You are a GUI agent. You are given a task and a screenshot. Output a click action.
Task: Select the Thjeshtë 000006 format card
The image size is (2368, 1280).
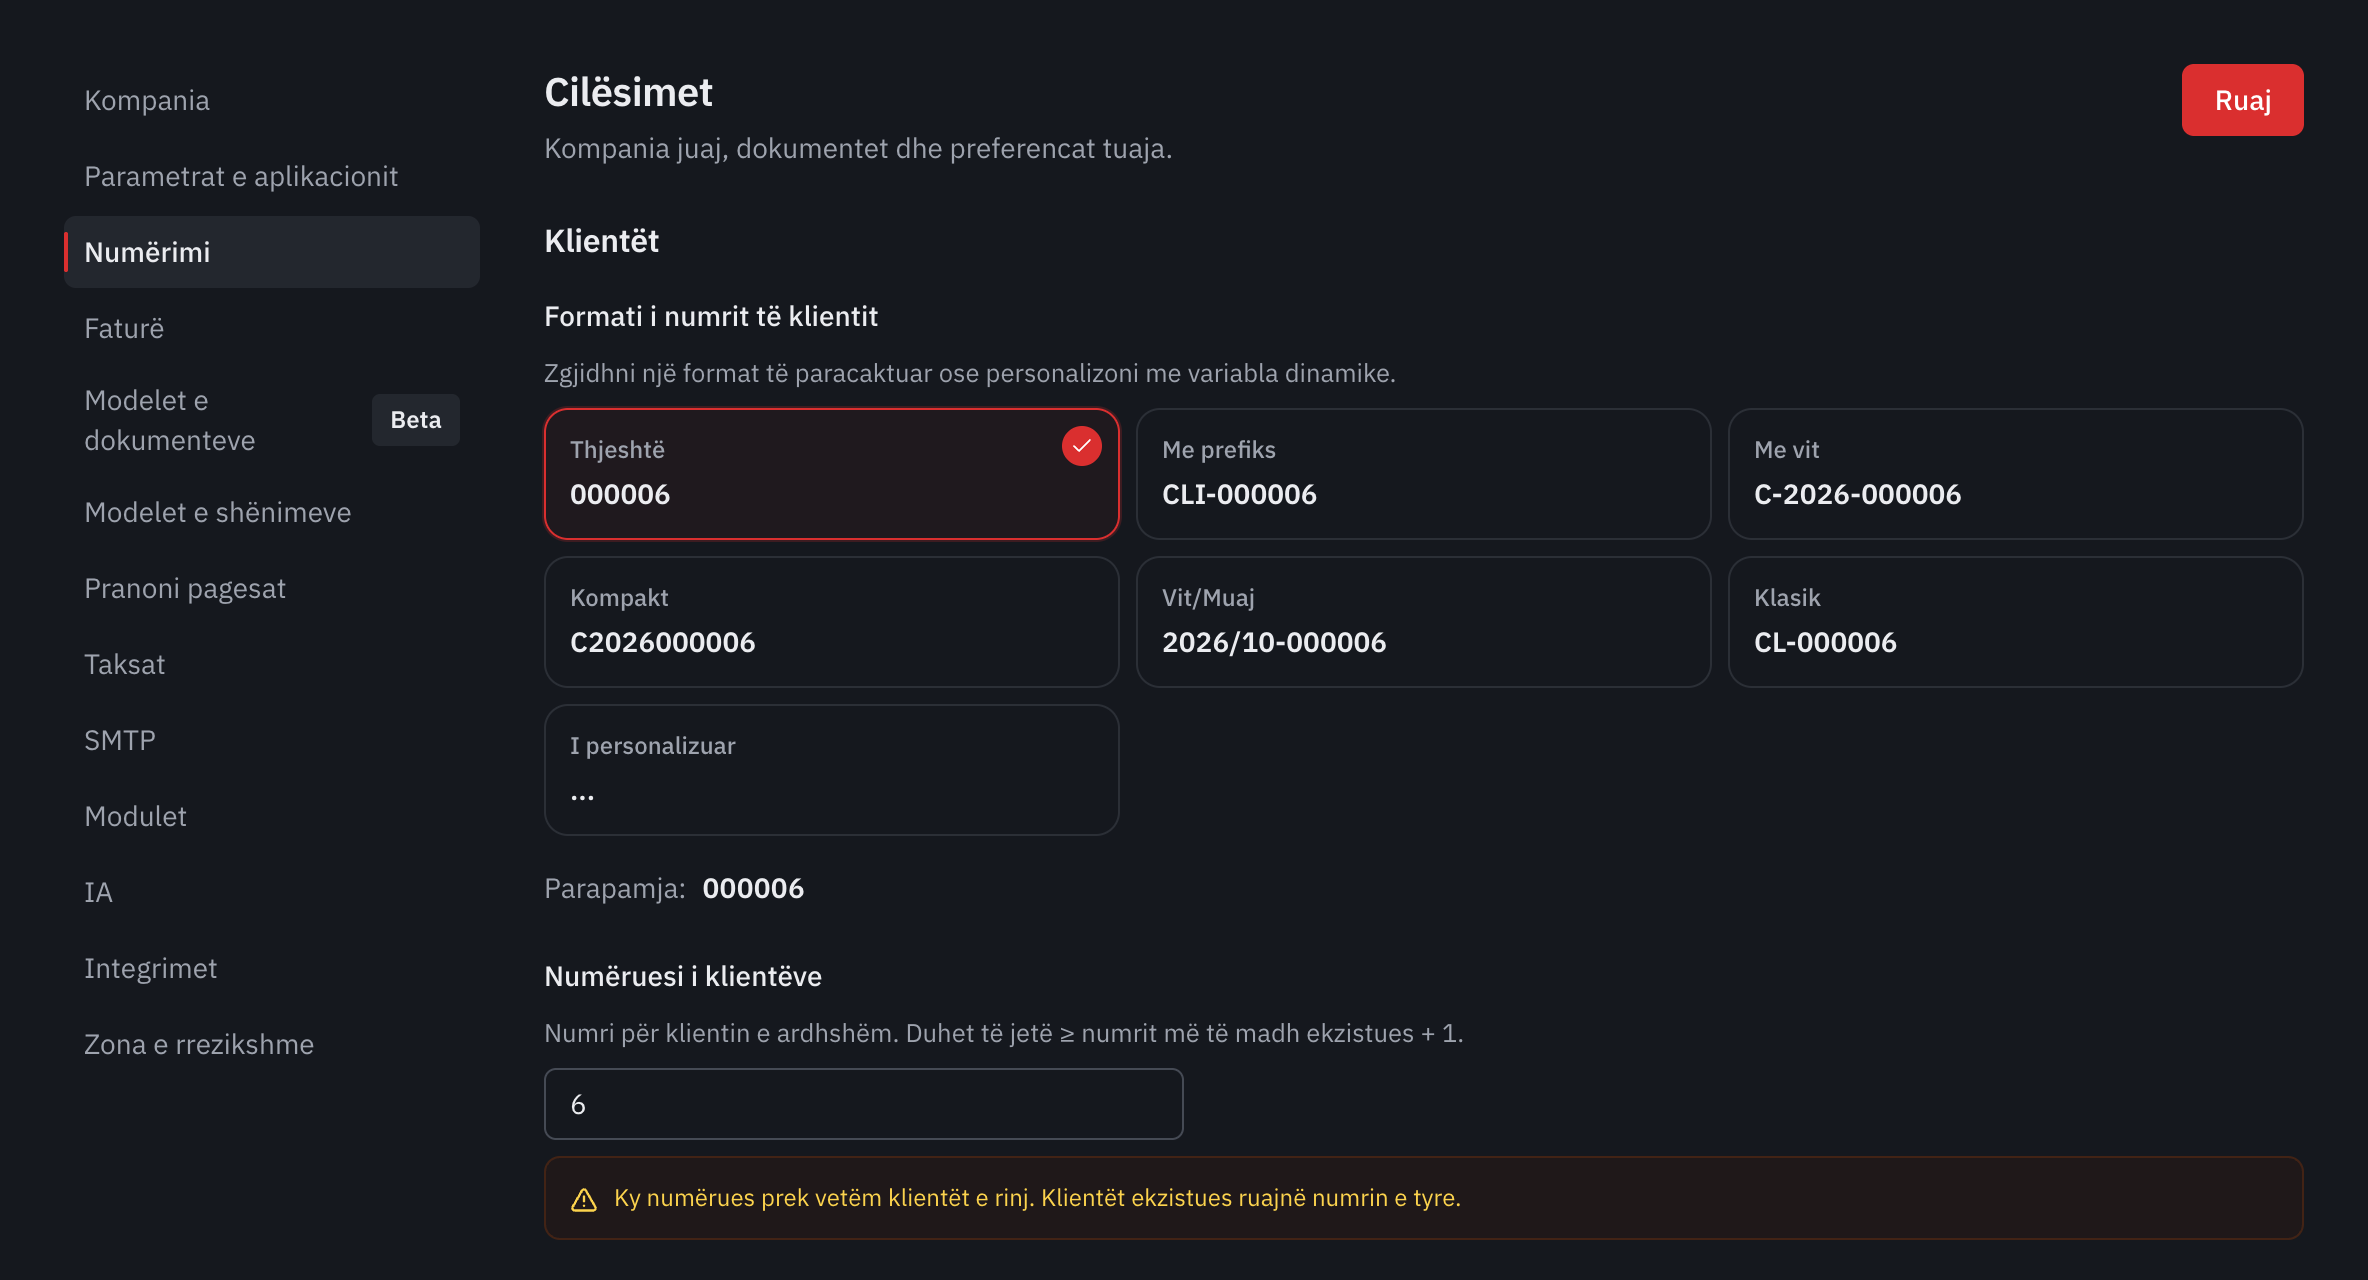tap(831, 474)
